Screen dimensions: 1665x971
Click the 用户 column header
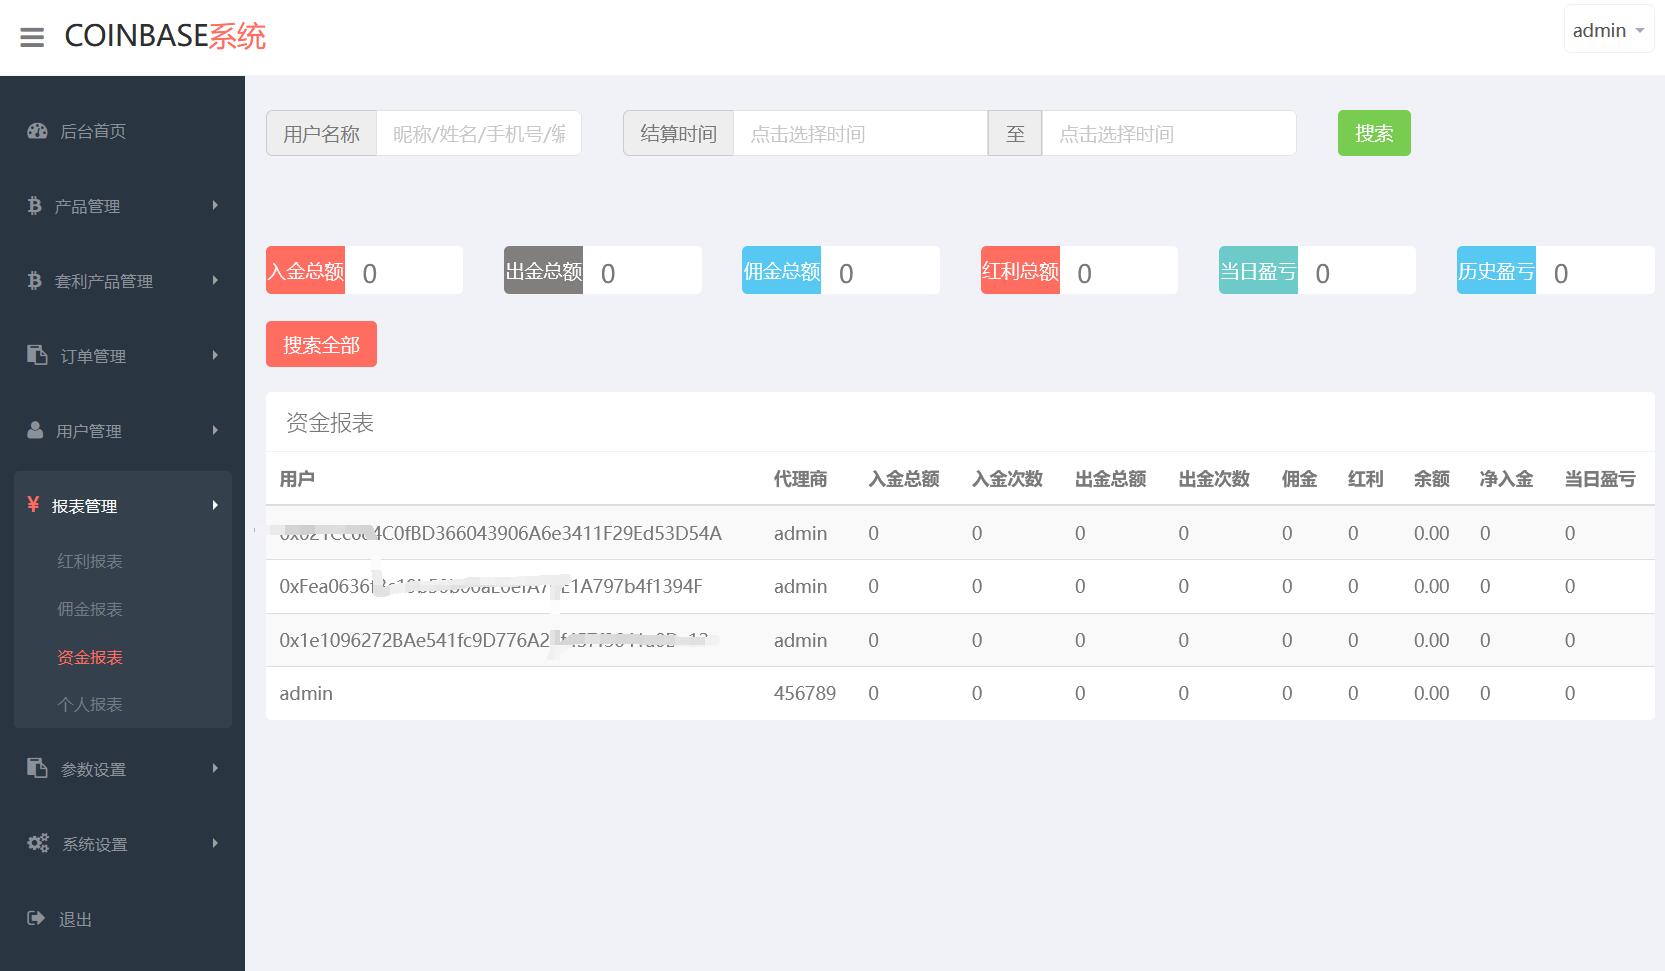(297, 479)
